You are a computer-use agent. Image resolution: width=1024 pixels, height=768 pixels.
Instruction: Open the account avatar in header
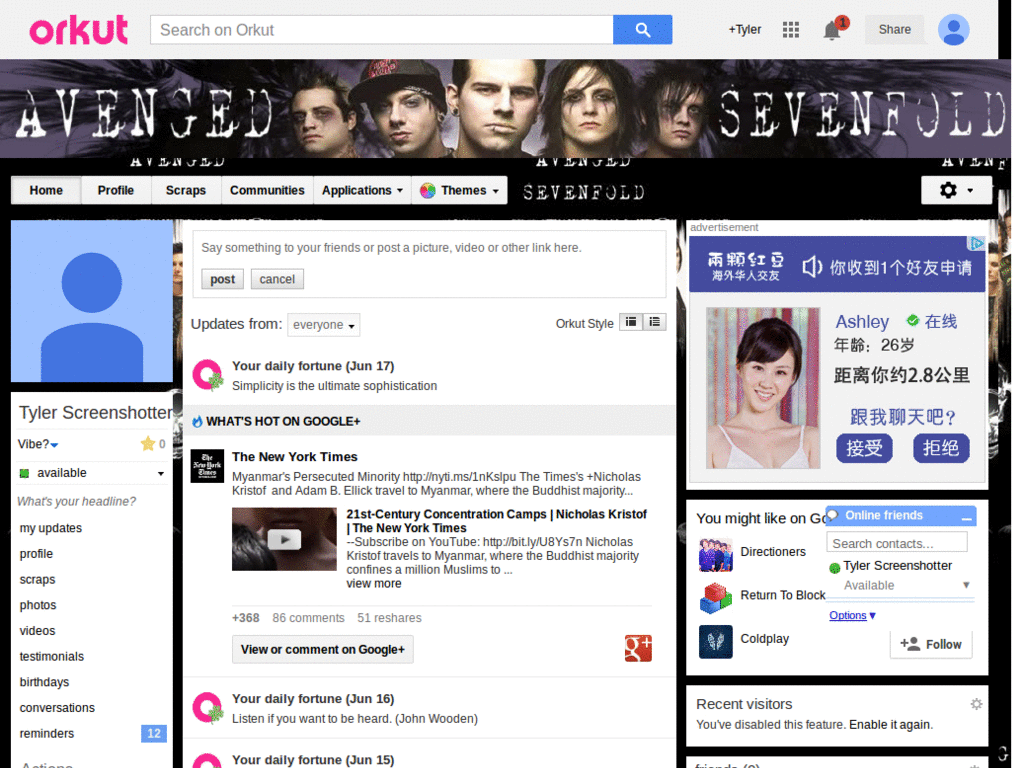pos(953,29)
